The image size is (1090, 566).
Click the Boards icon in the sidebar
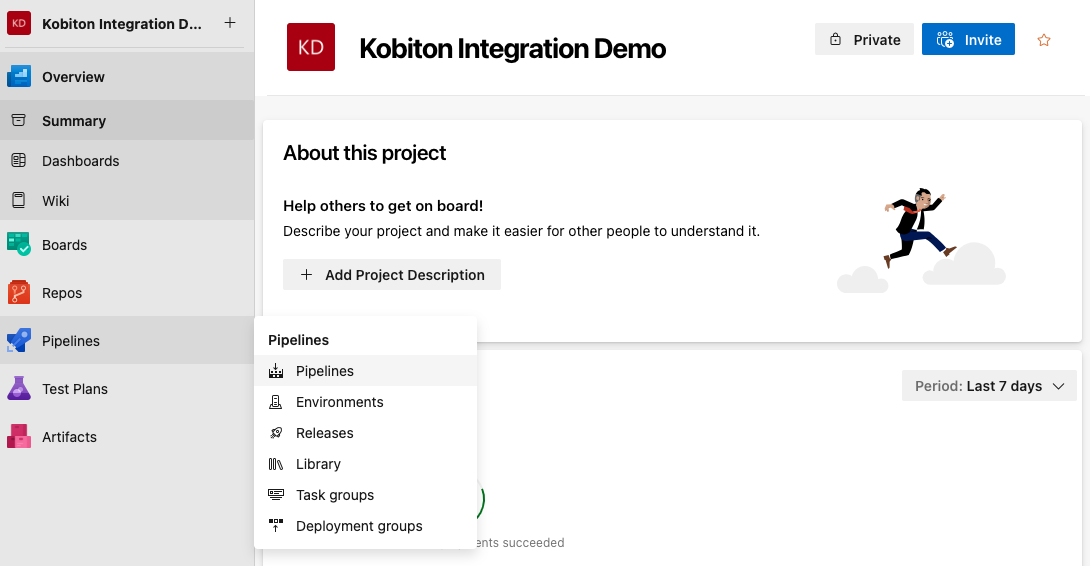pyautogui.click(x=19, y=244)
